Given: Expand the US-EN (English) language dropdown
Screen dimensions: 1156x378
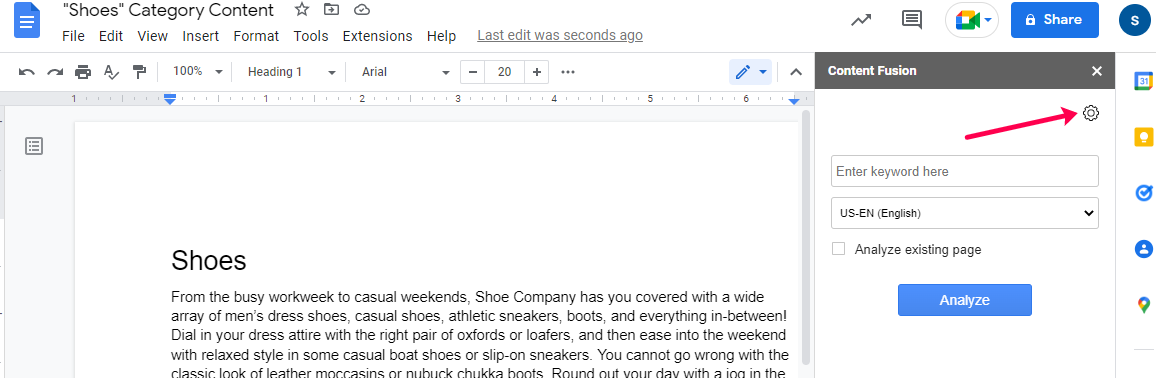Looking at the screenshot, I should (965, 213).
